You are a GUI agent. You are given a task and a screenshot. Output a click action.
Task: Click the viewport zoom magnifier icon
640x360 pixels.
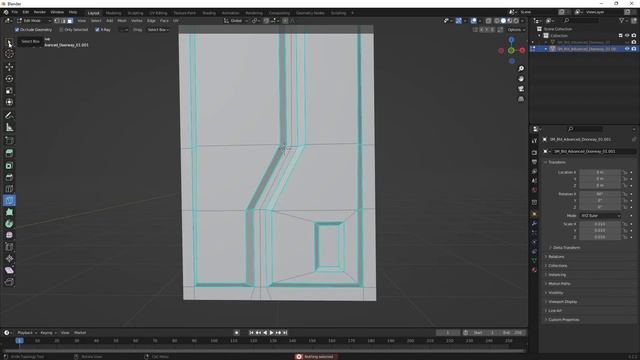pyautogui.click(x=521, y=69)
